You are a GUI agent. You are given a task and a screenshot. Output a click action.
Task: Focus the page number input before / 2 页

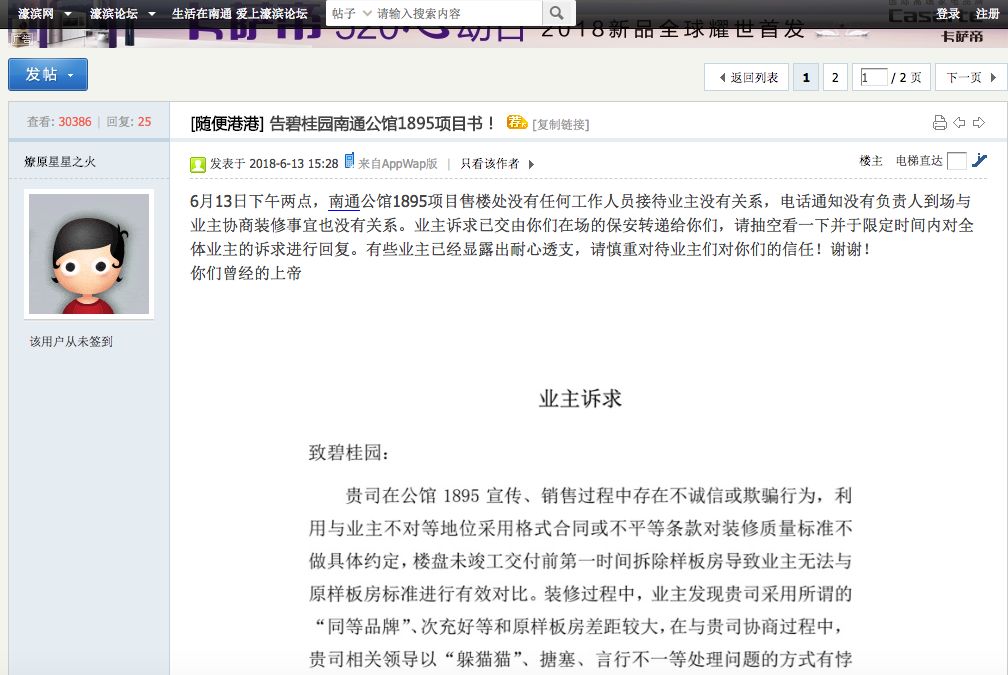[x=874, y=77]
